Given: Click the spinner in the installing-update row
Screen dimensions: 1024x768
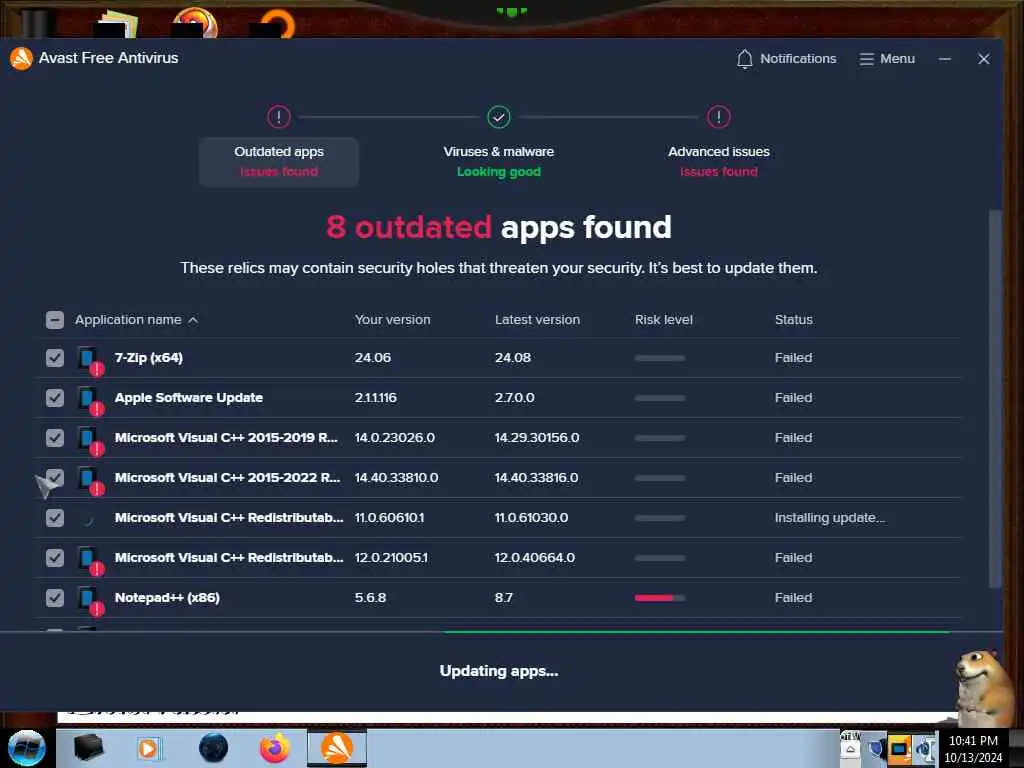Looking at the screenshot, I should (x=89, y=519).
